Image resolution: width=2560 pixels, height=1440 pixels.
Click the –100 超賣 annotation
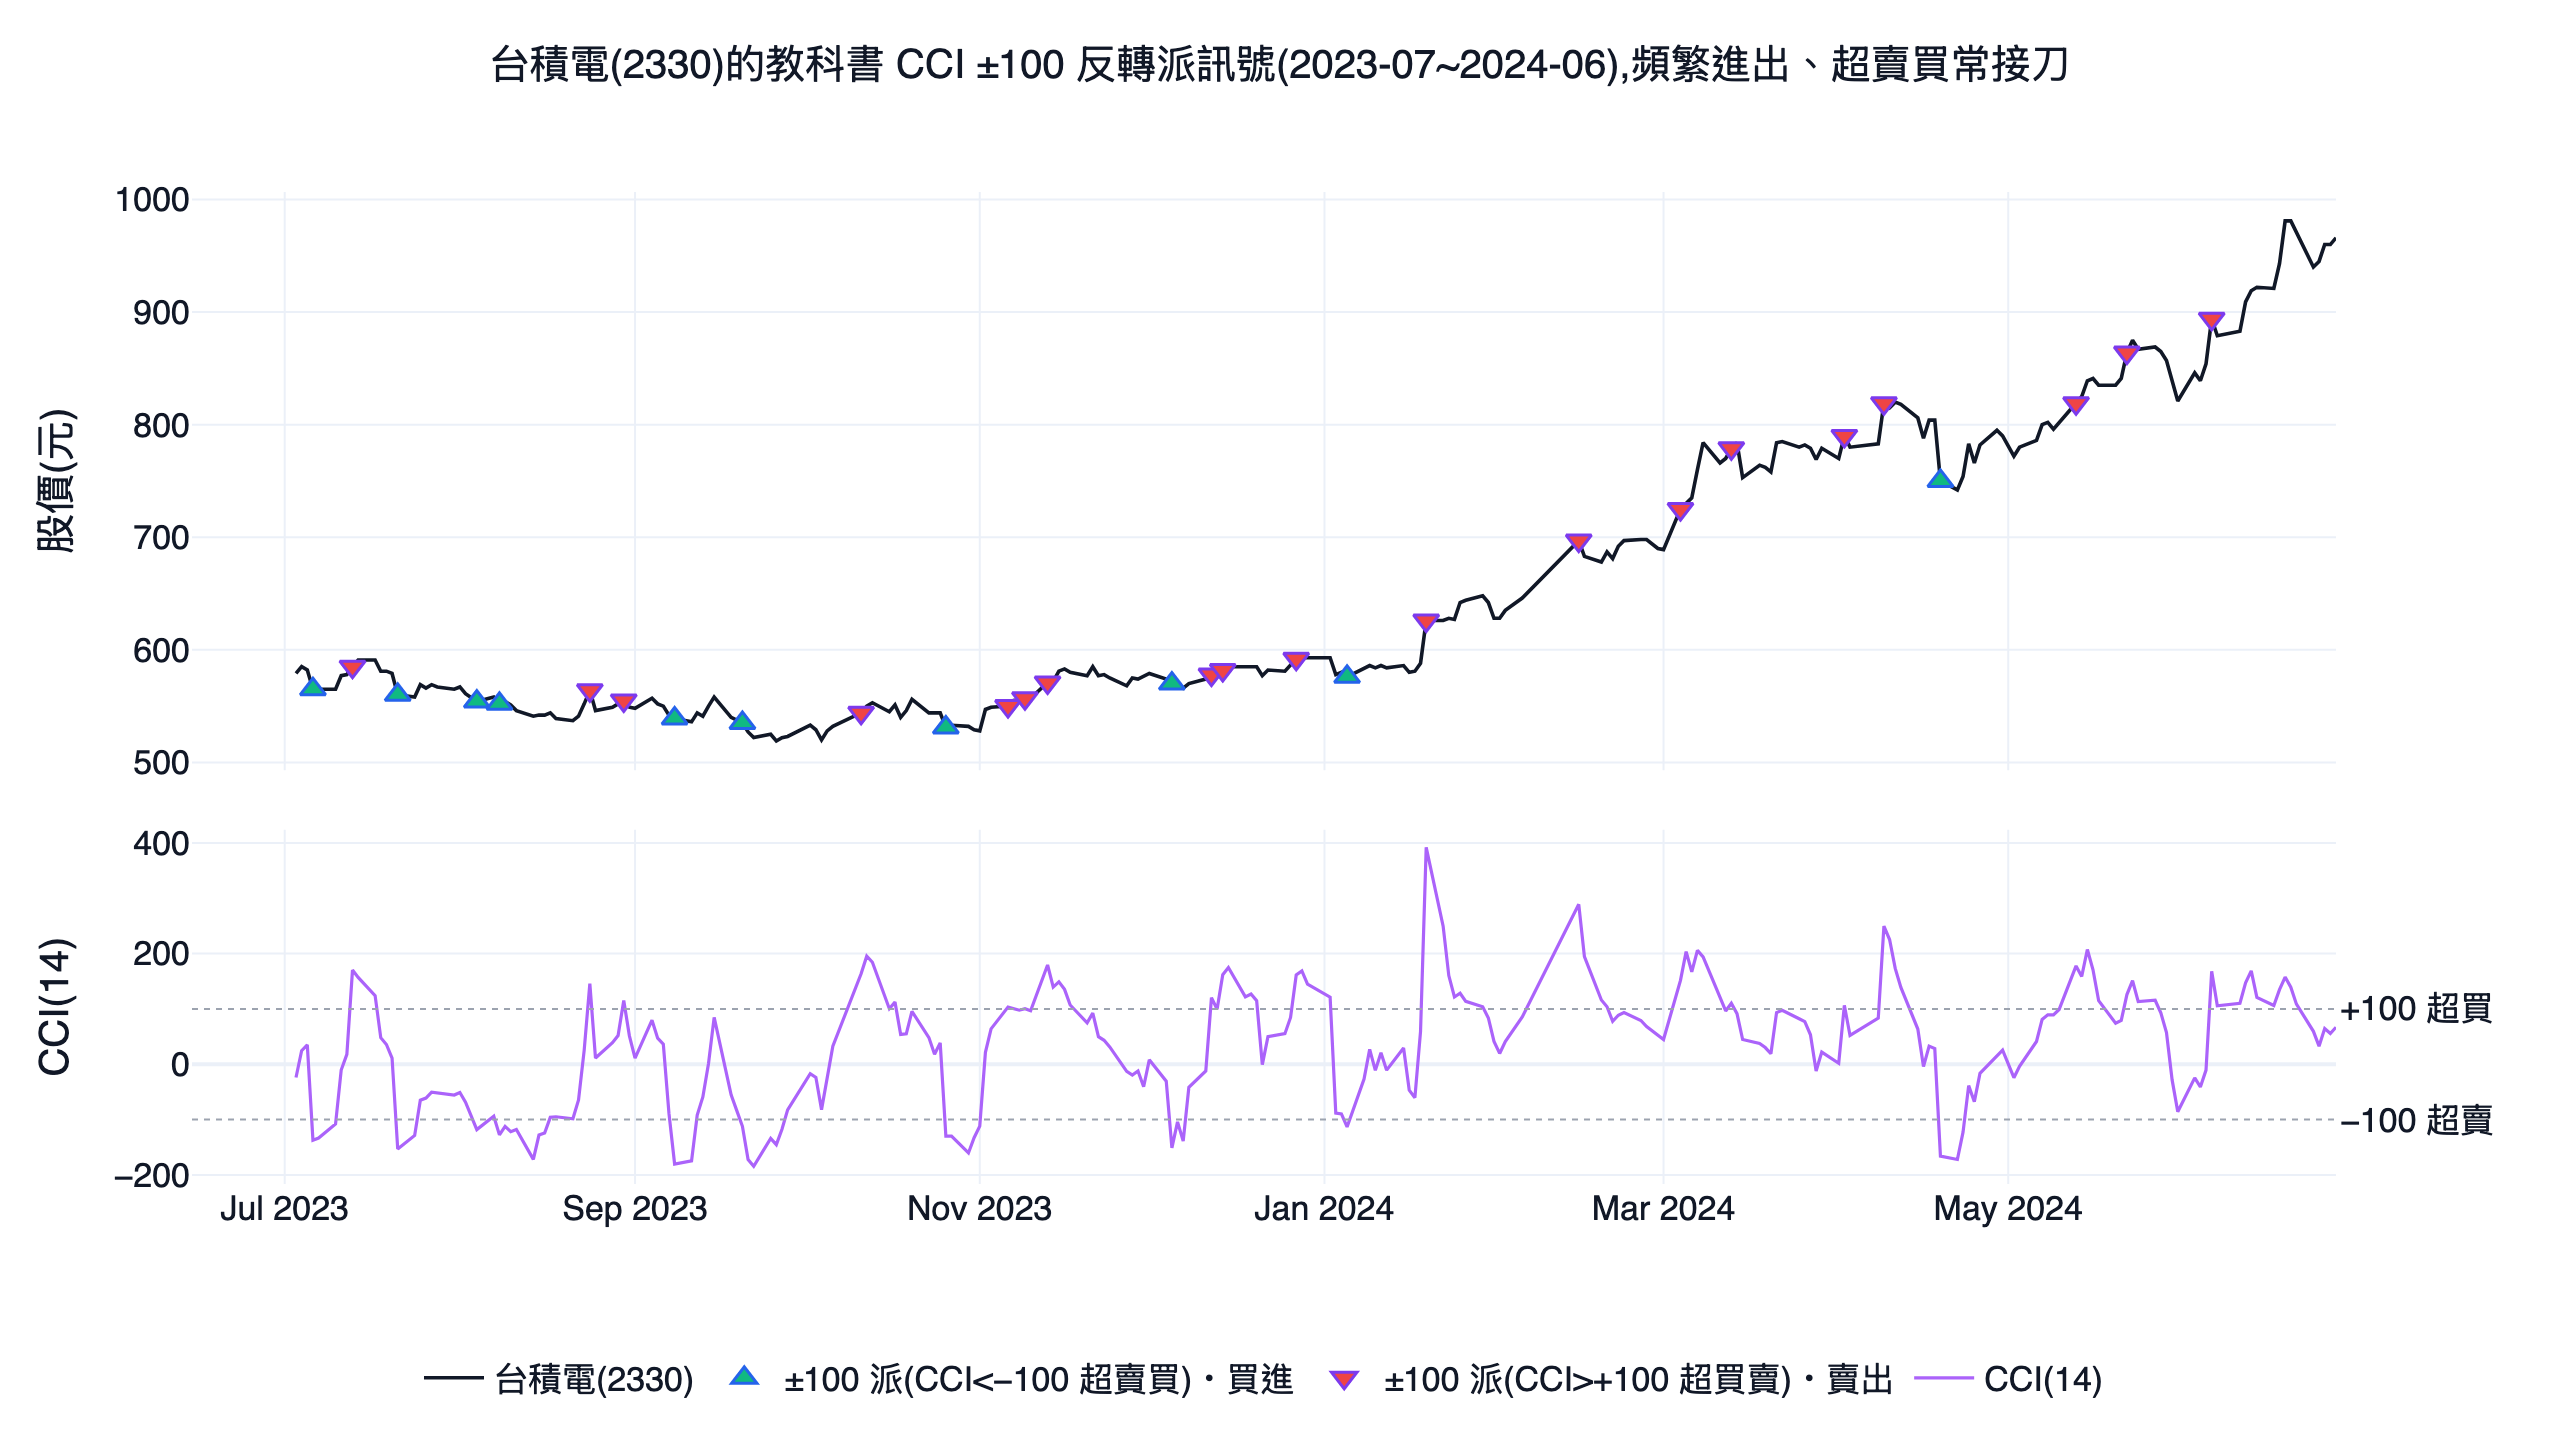2416,1120
